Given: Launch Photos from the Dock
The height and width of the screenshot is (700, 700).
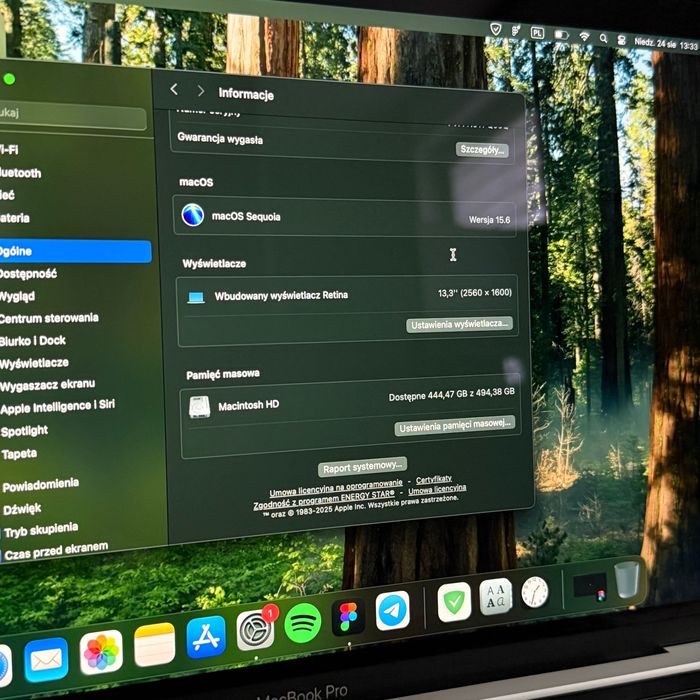Looking at the screenshot, I should click(101, 652).
